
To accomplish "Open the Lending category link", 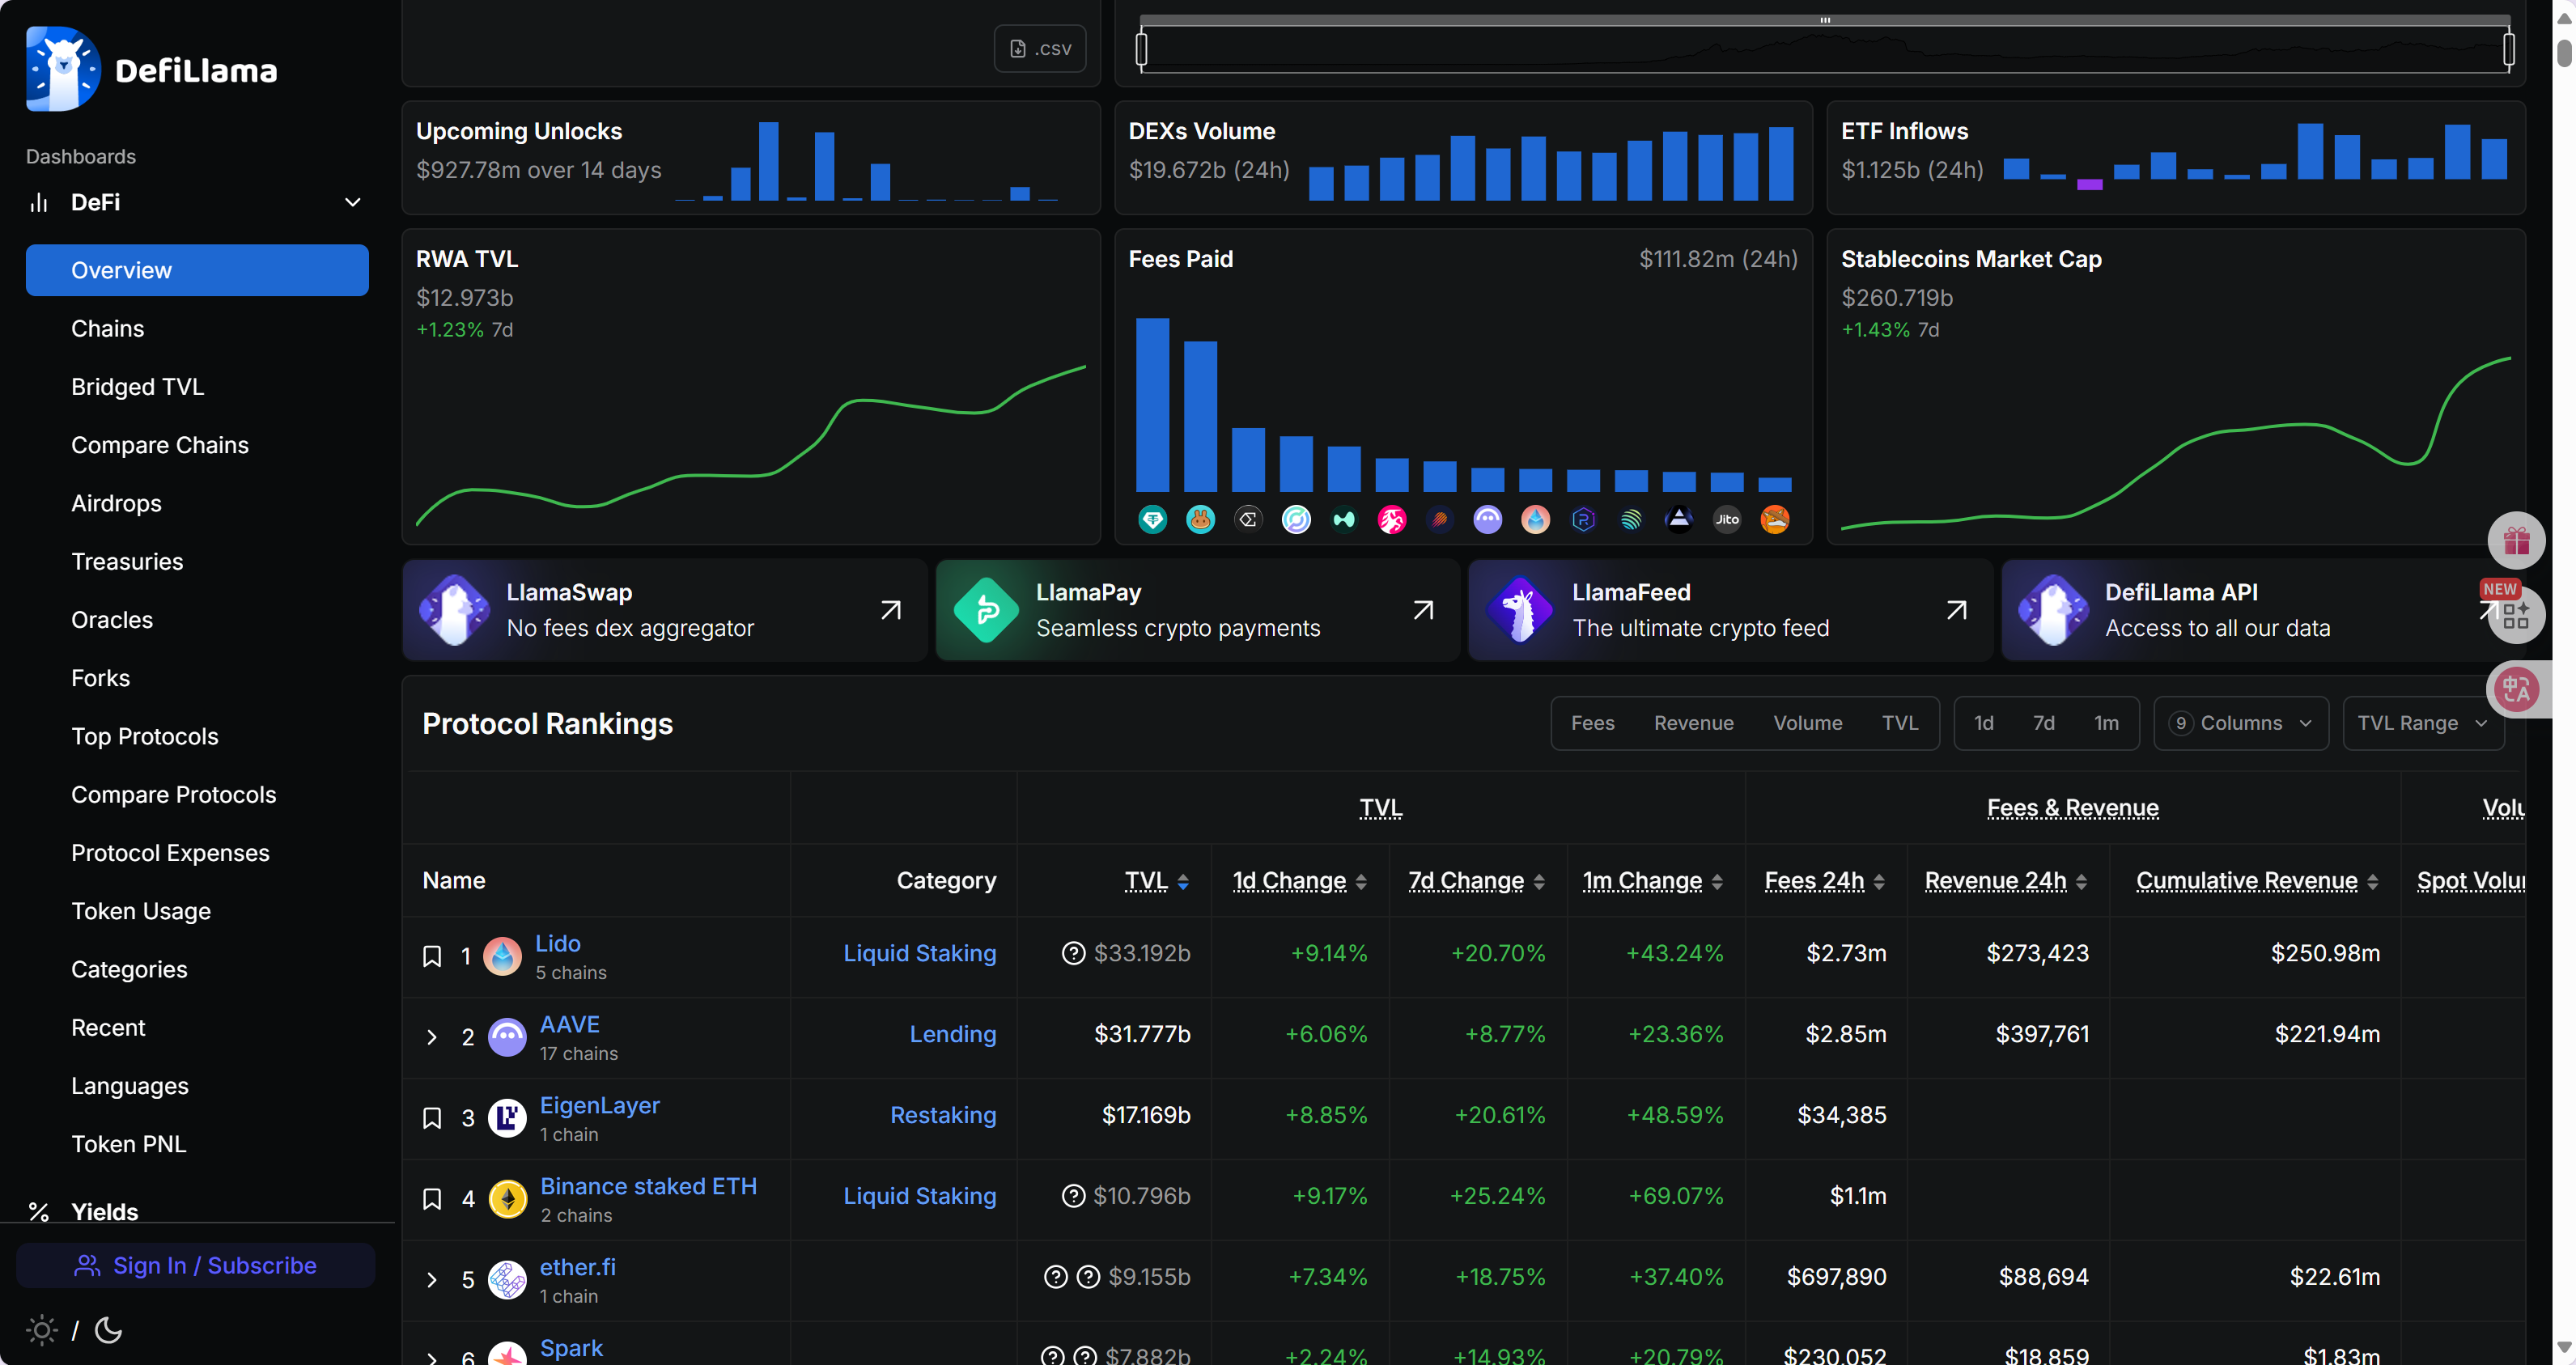I will (952, 1034).
